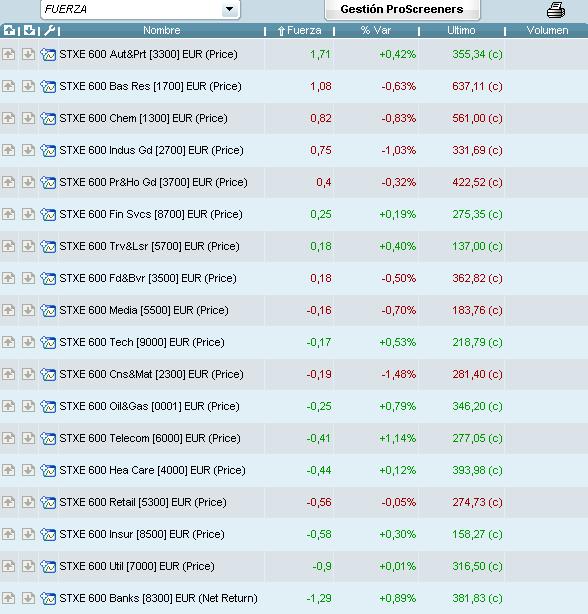Open chart icon for STXE 600 Aut&Prt
588x614 pixels.
click(48, 54)
